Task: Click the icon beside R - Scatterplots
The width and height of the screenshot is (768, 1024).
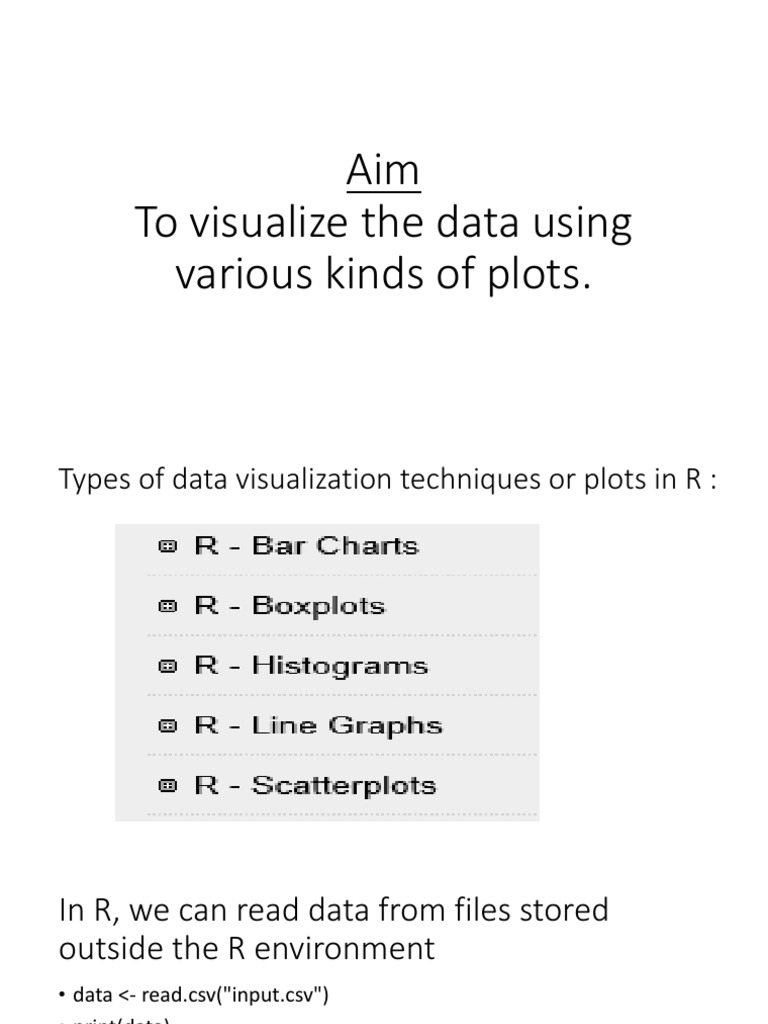Action: pyautogui.click(x=167, y=786)
